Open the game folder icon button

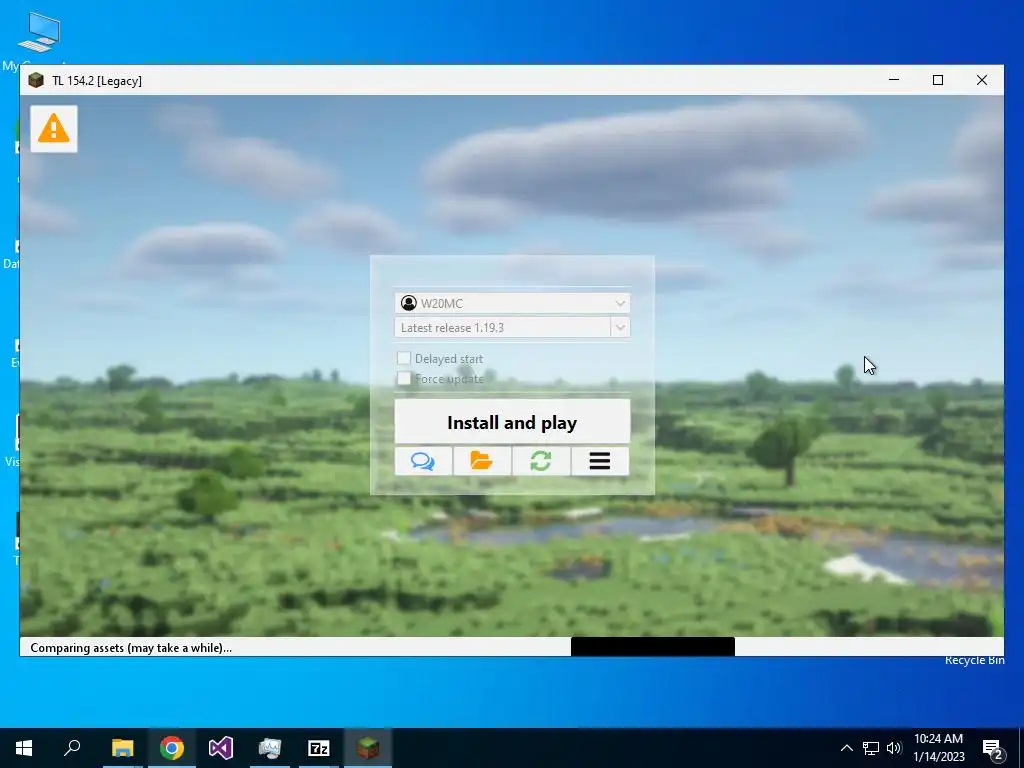click(482, 461)
